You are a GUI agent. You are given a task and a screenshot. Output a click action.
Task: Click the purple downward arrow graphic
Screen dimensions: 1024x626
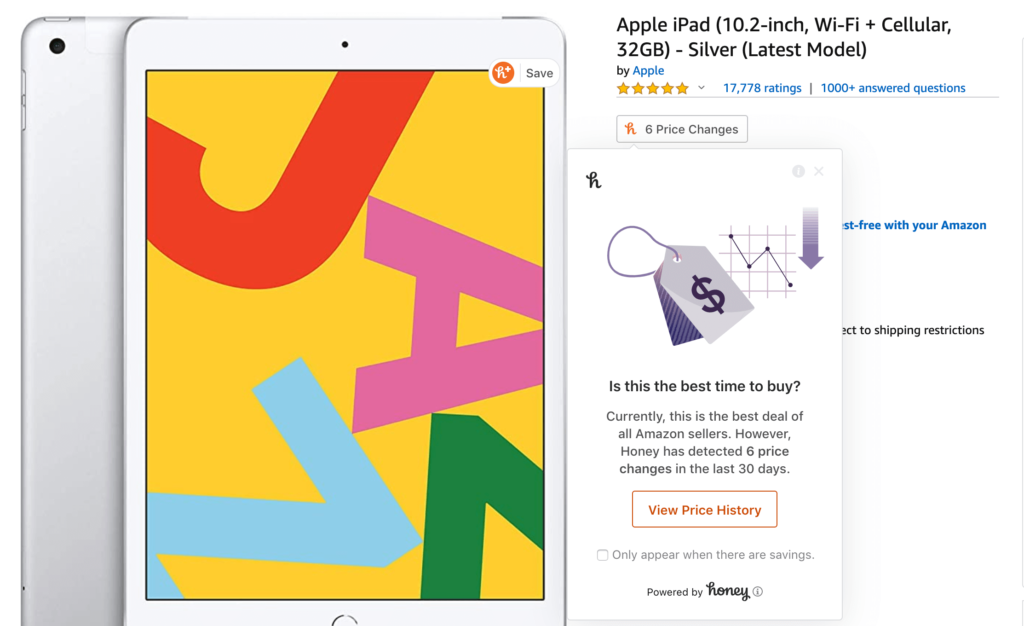point(810,238)
